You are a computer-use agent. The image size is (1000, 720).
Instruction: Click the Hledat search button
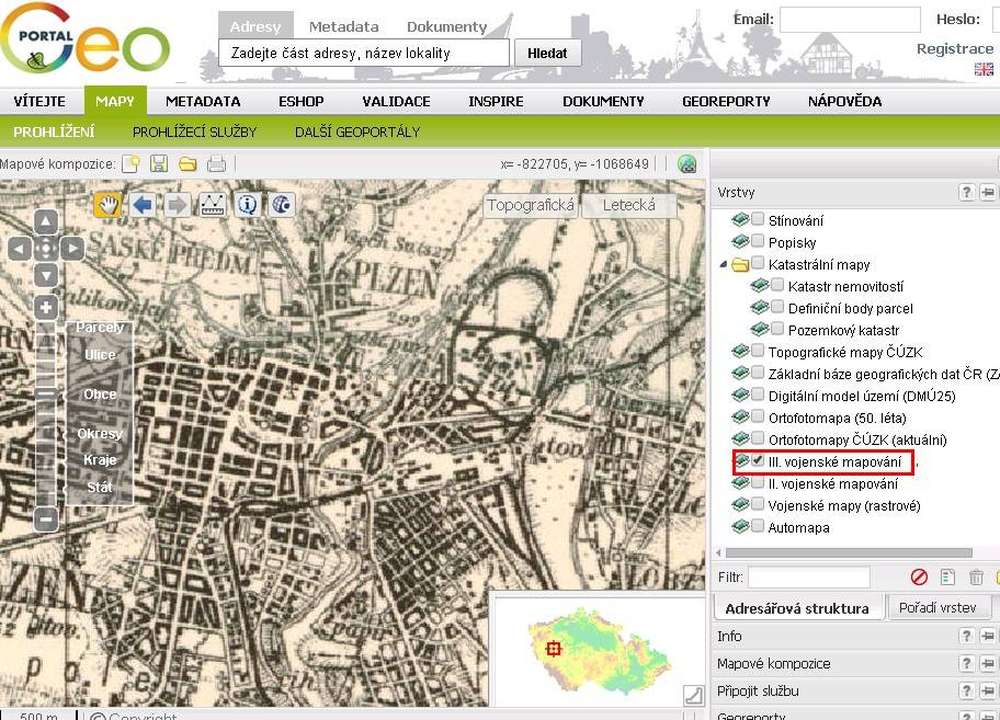(x=547, y=53)
